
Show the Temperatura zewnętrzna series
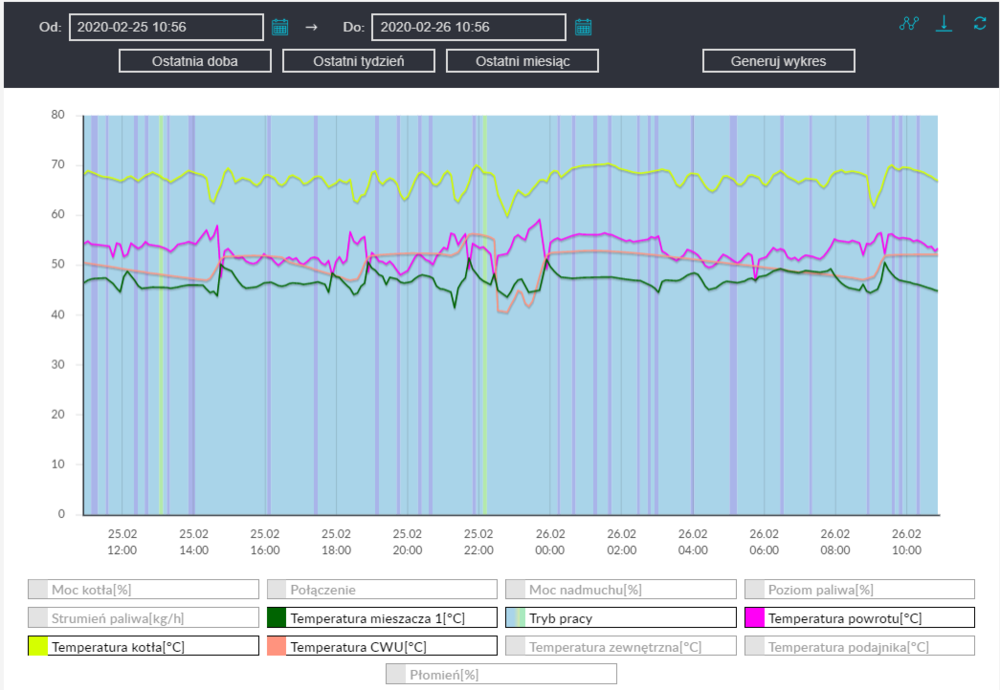tap(619, 647)
